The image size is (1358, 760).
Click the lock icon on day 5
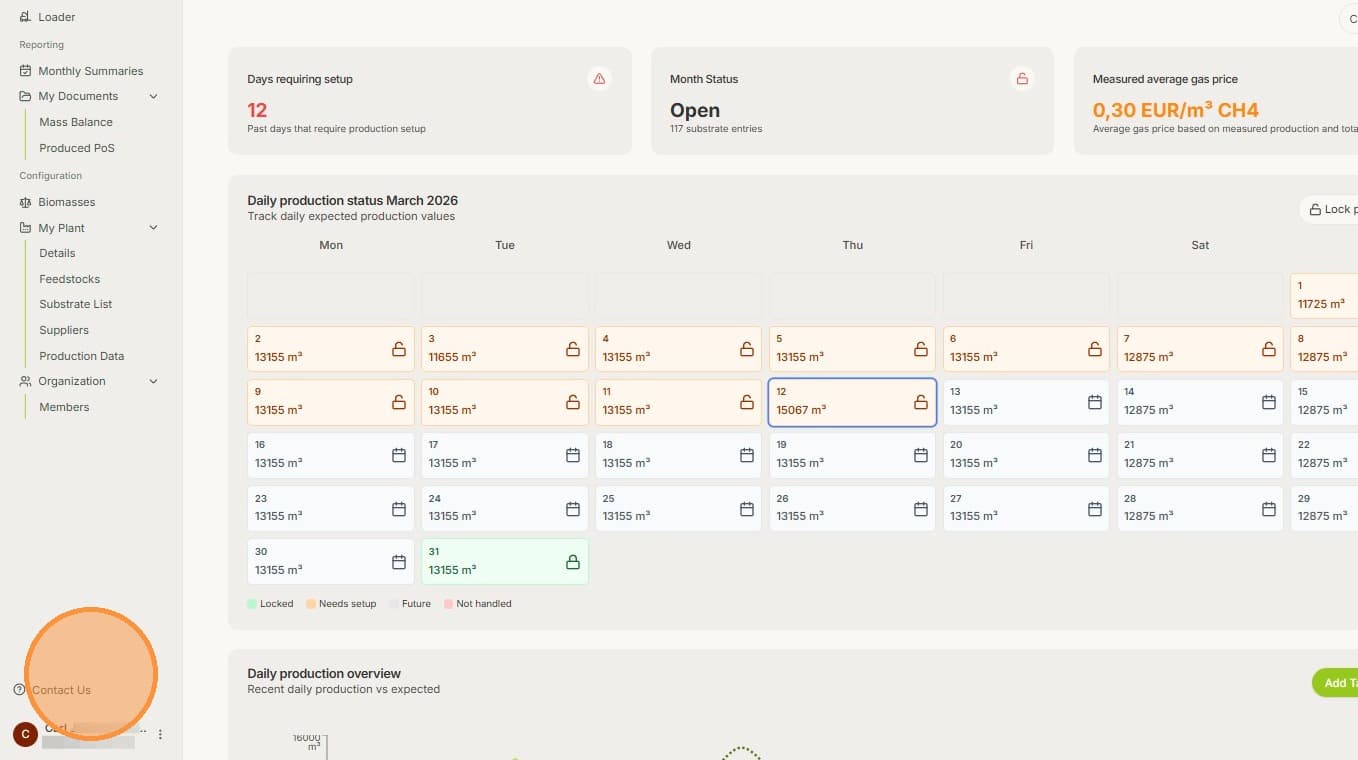(921, 349)
